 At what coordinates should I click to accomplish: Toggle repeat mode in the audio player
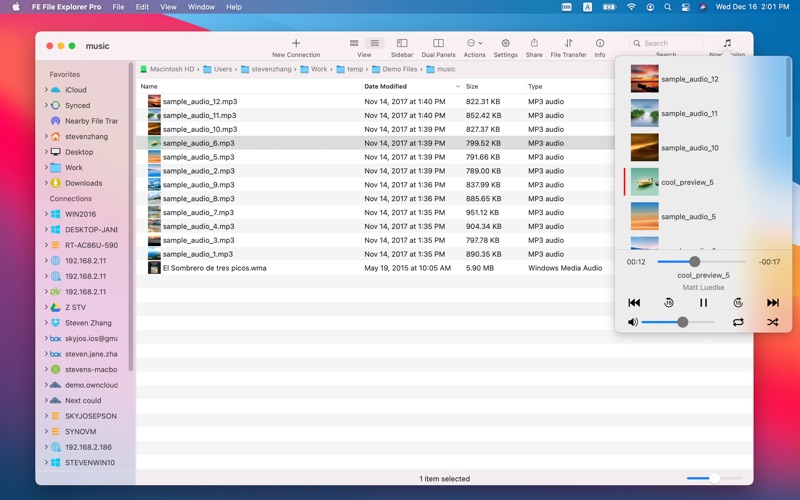point(738,322)
